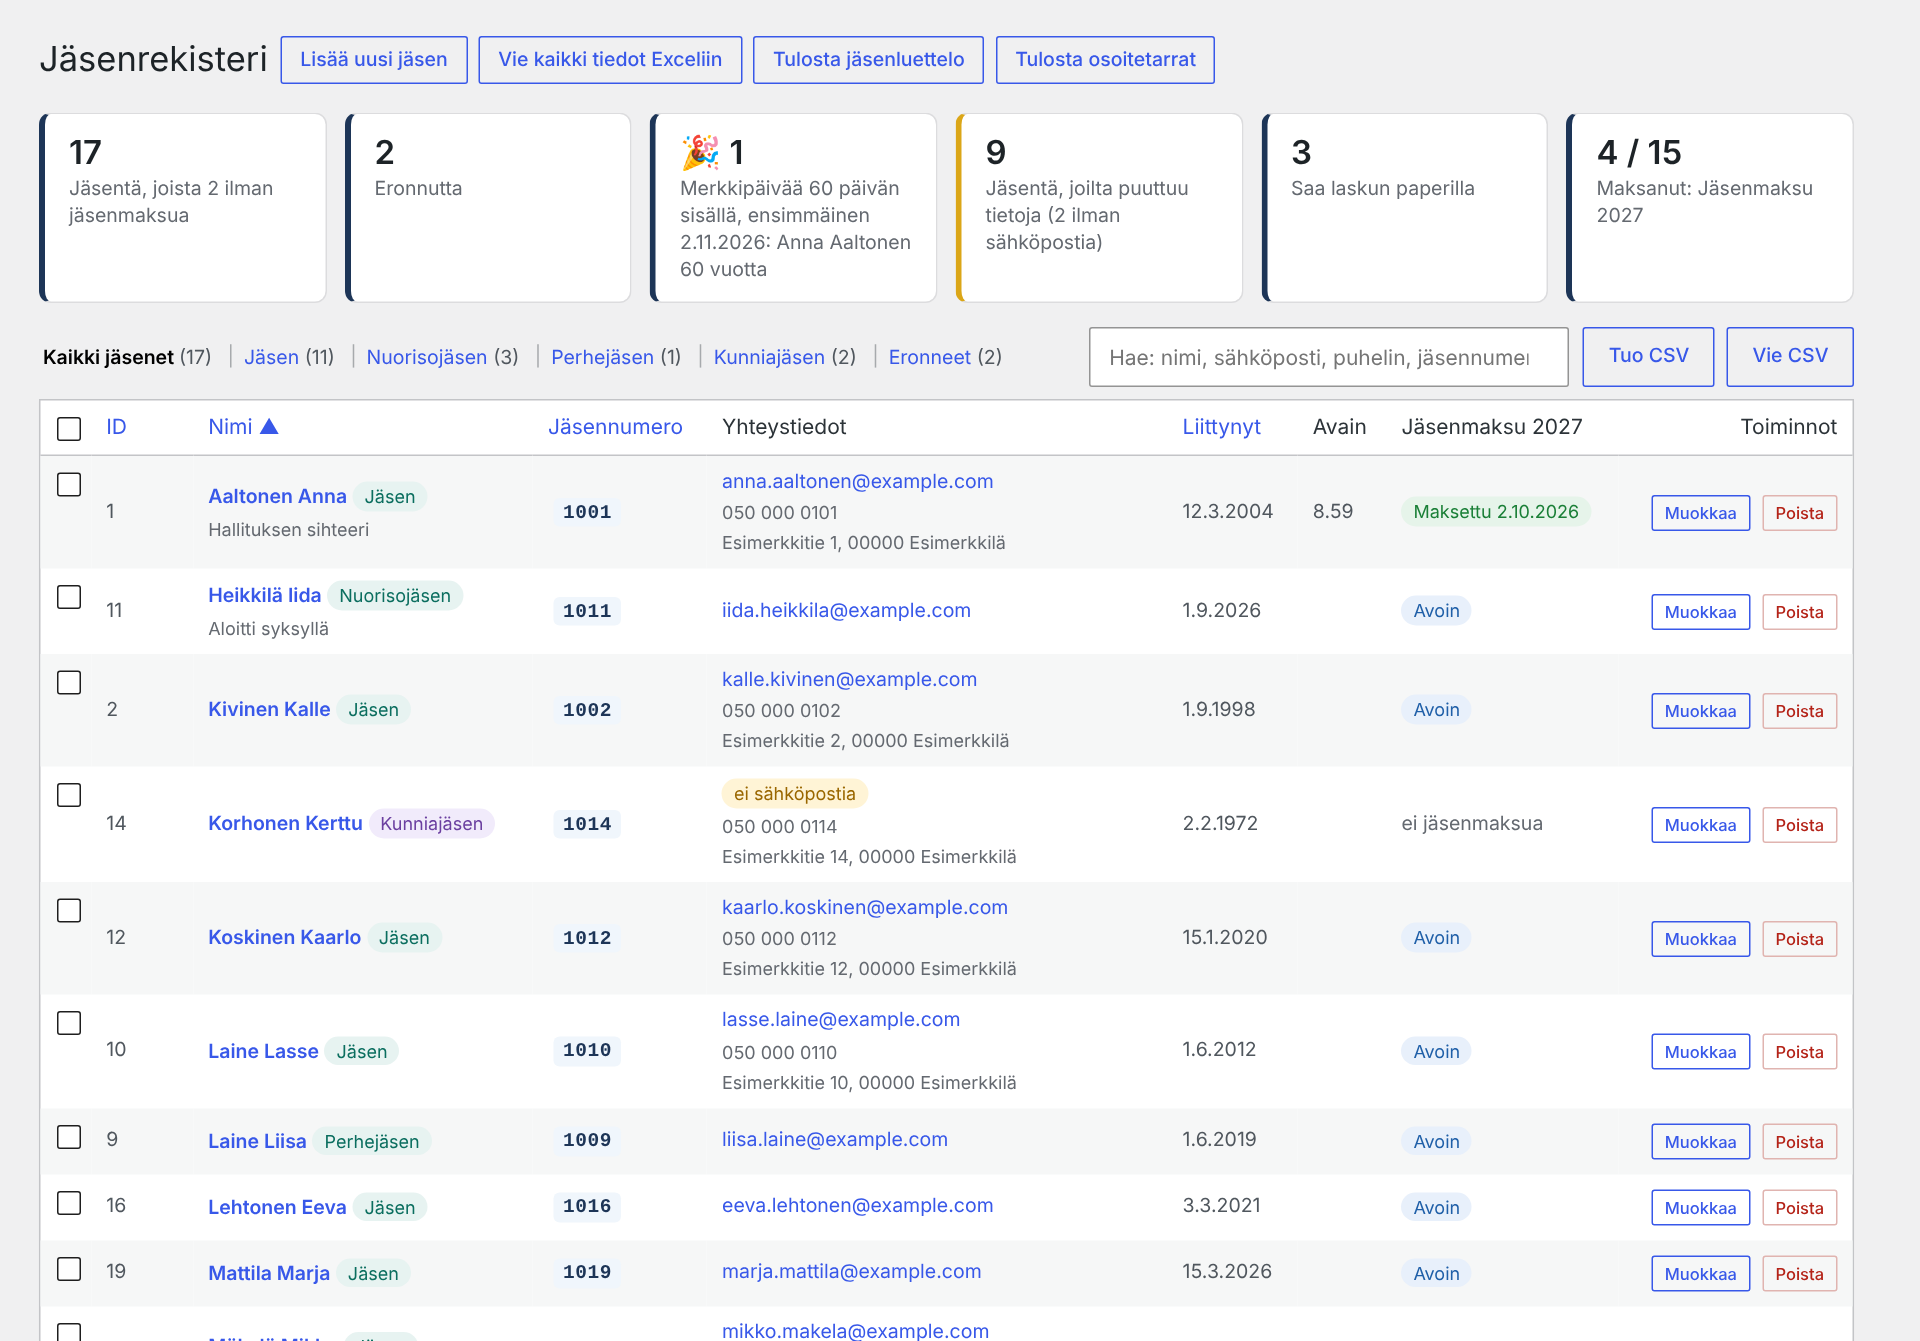Click Muokkaa for Laine Lasse
The image size is (1920, 1341).
pyautogui.click(x=1700, y=1052)
